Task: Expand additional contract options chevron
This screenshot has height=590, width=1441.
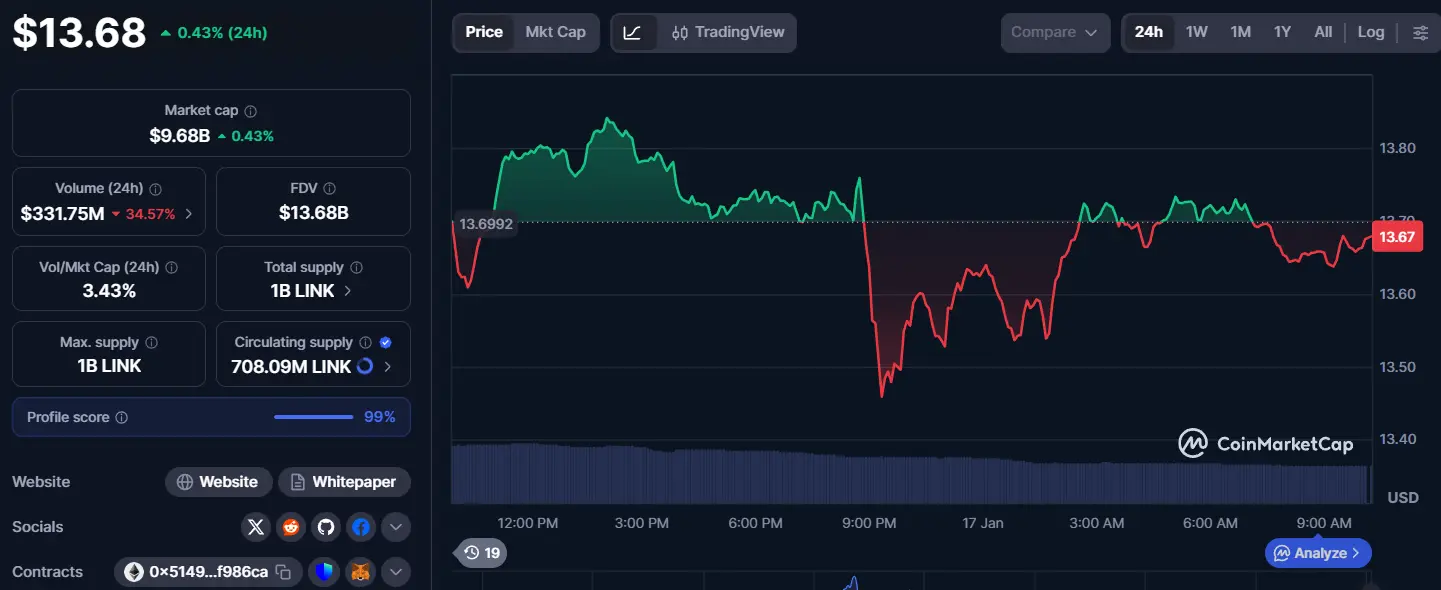Action: click(396, 571)
